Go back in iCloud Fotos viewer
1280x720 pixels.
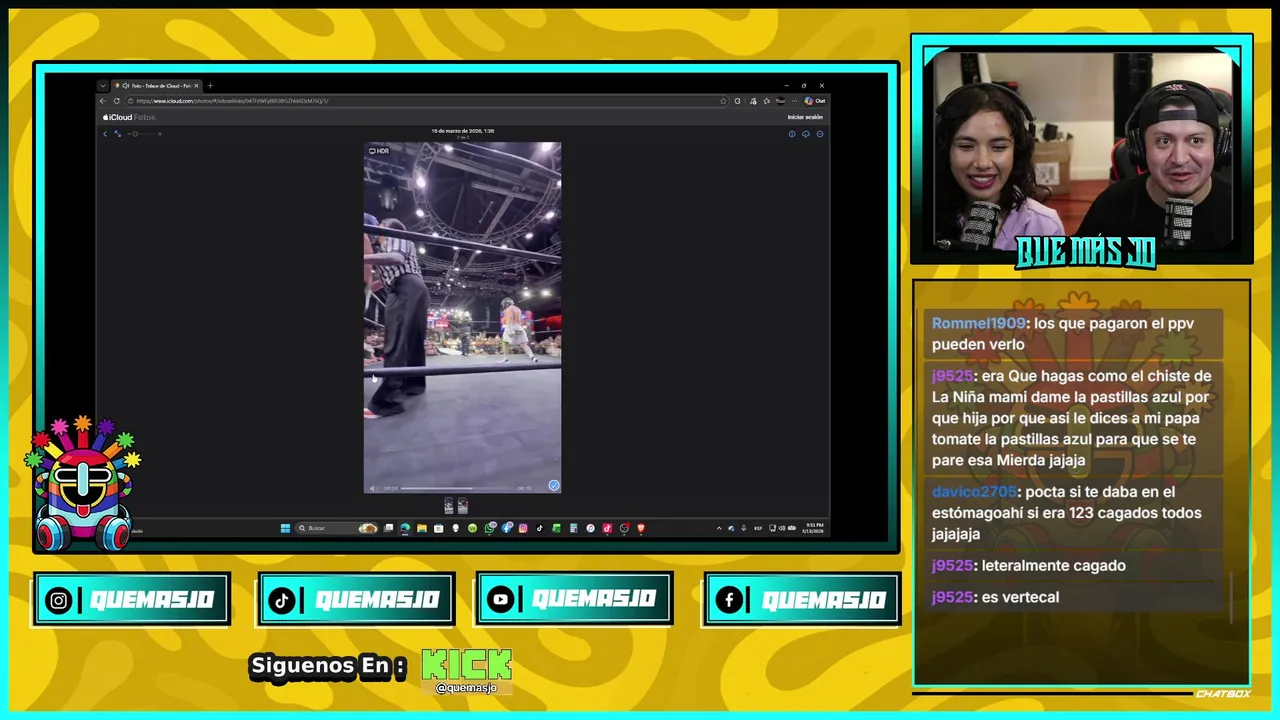[x=105, y=134]
